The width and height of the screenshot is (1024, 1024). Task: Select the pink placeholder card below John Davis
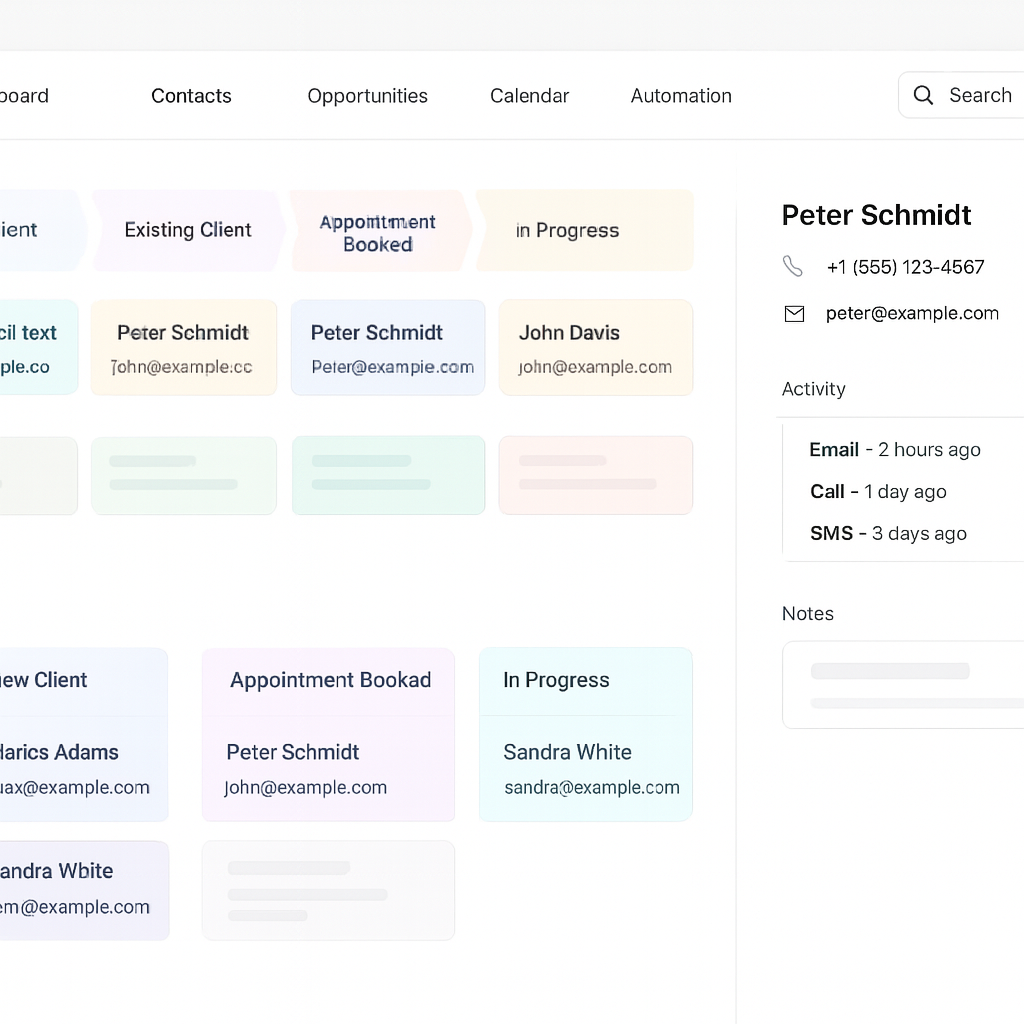pos(596,475)
